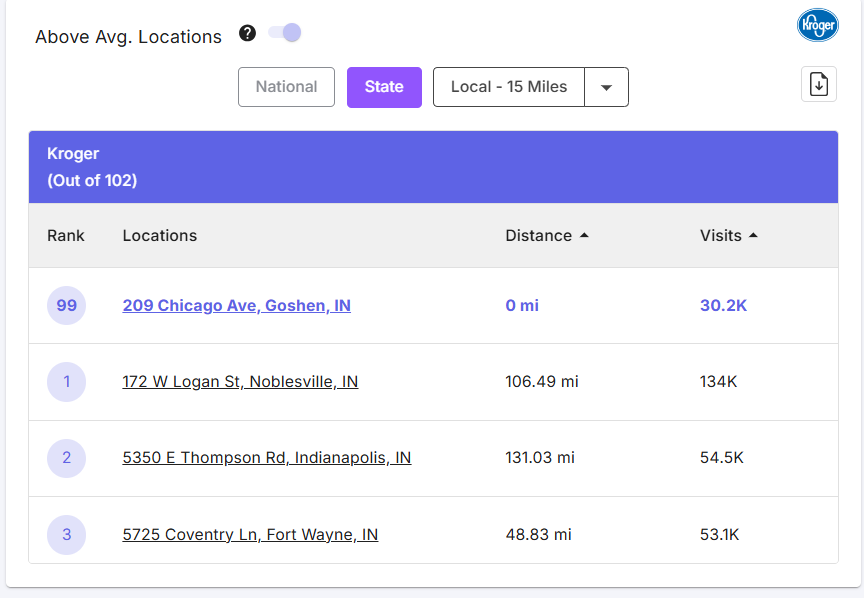Expand the local miles dropdown arrow
The image size is (864, 598).
click(607, 87)
